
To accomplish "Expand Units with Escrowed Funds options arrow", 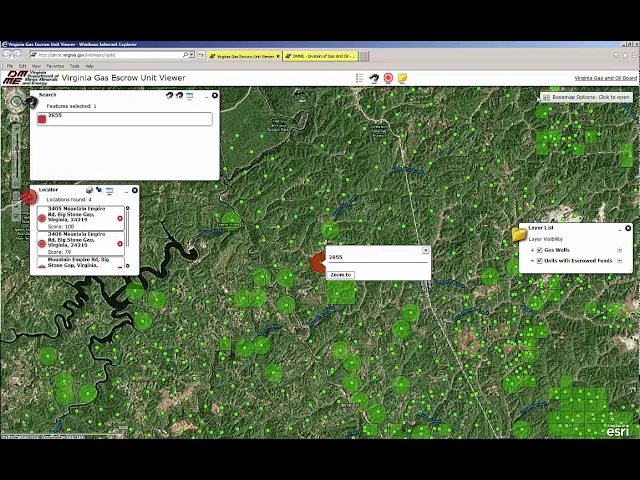I will 619,260.
